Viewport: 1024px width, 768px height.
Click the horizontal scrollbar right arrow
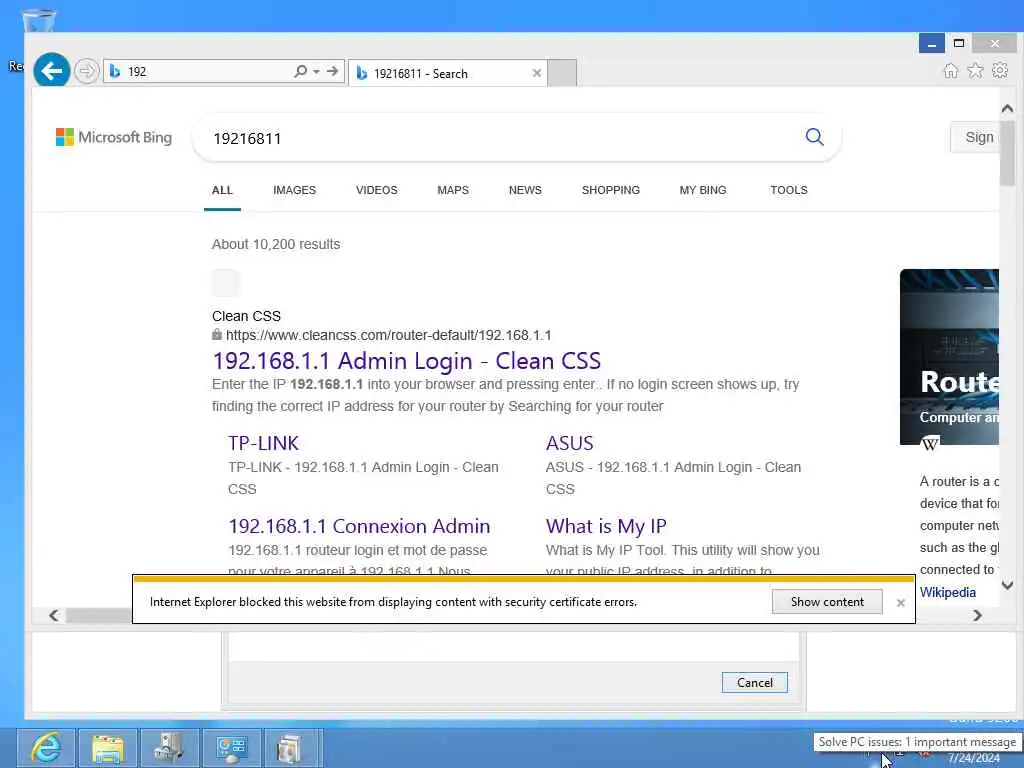tap(977, 615)
